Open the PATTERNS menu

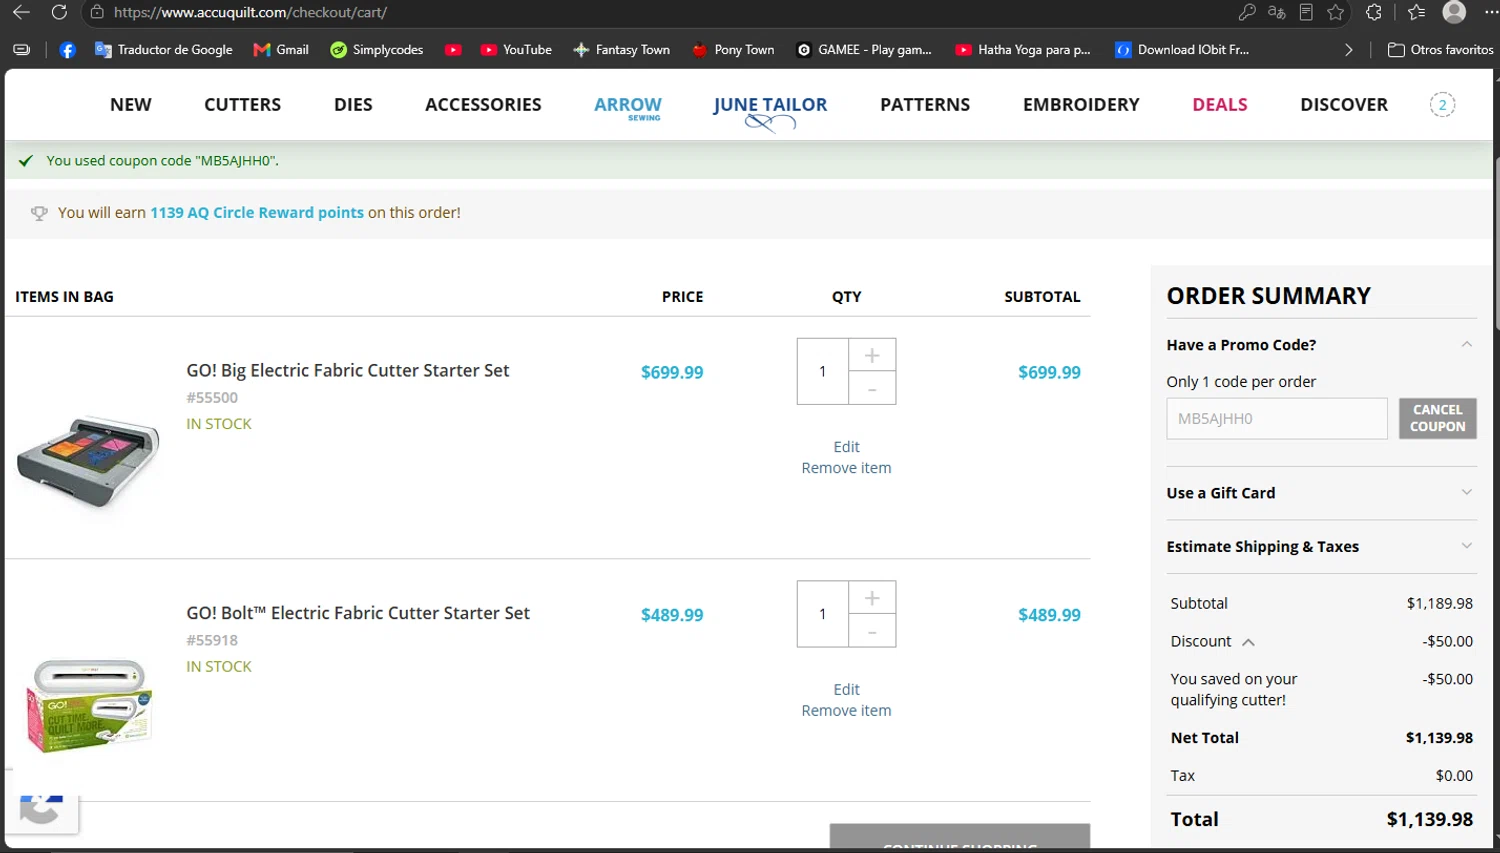(x=925, y=104)
